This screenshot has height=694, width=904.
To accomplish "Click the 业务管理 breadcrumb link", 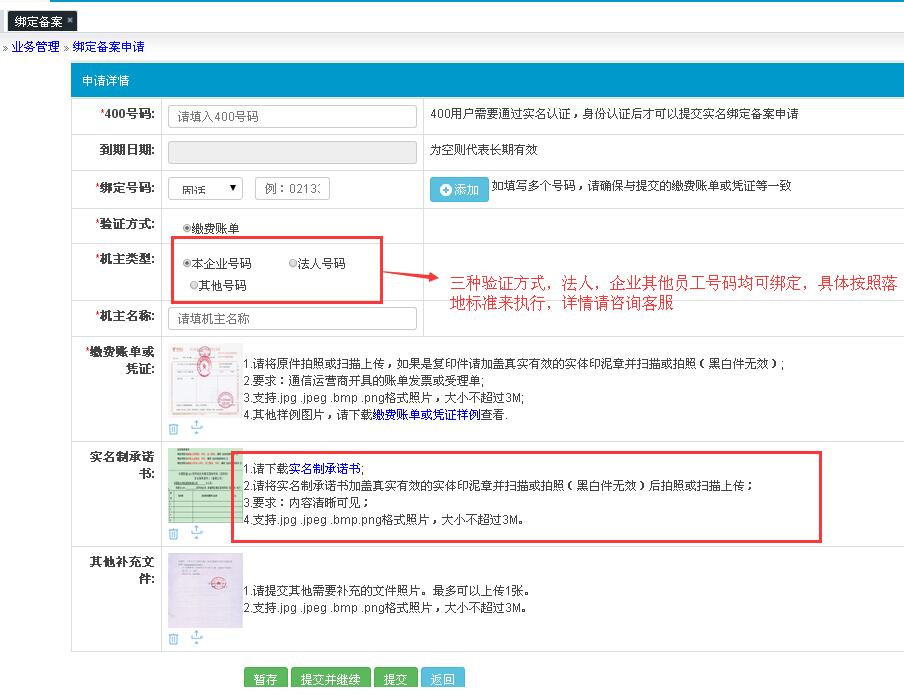I will coord(35,47).
